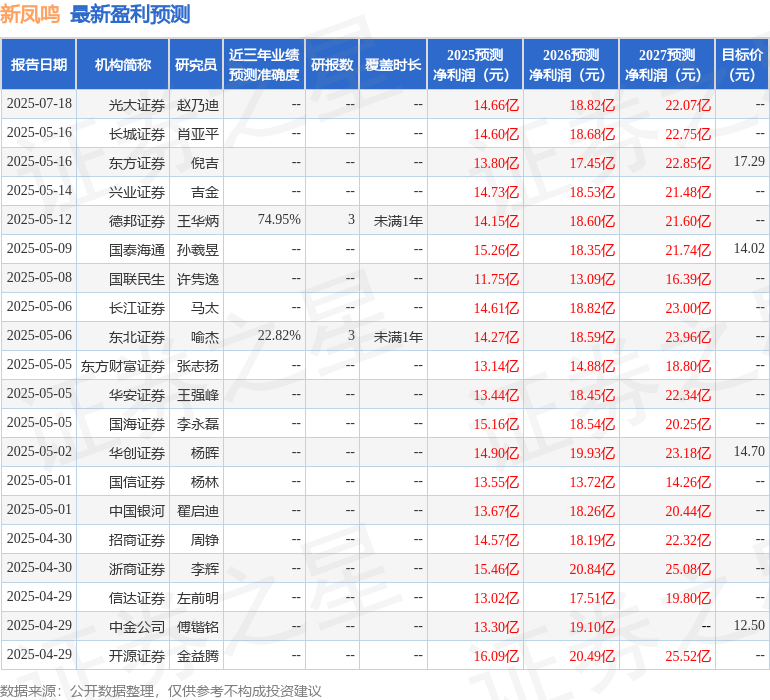The height and width of the screenshot is (700, 770).
Task: Open the 信达证券 institution entry
Action: [x=137, y=598]
